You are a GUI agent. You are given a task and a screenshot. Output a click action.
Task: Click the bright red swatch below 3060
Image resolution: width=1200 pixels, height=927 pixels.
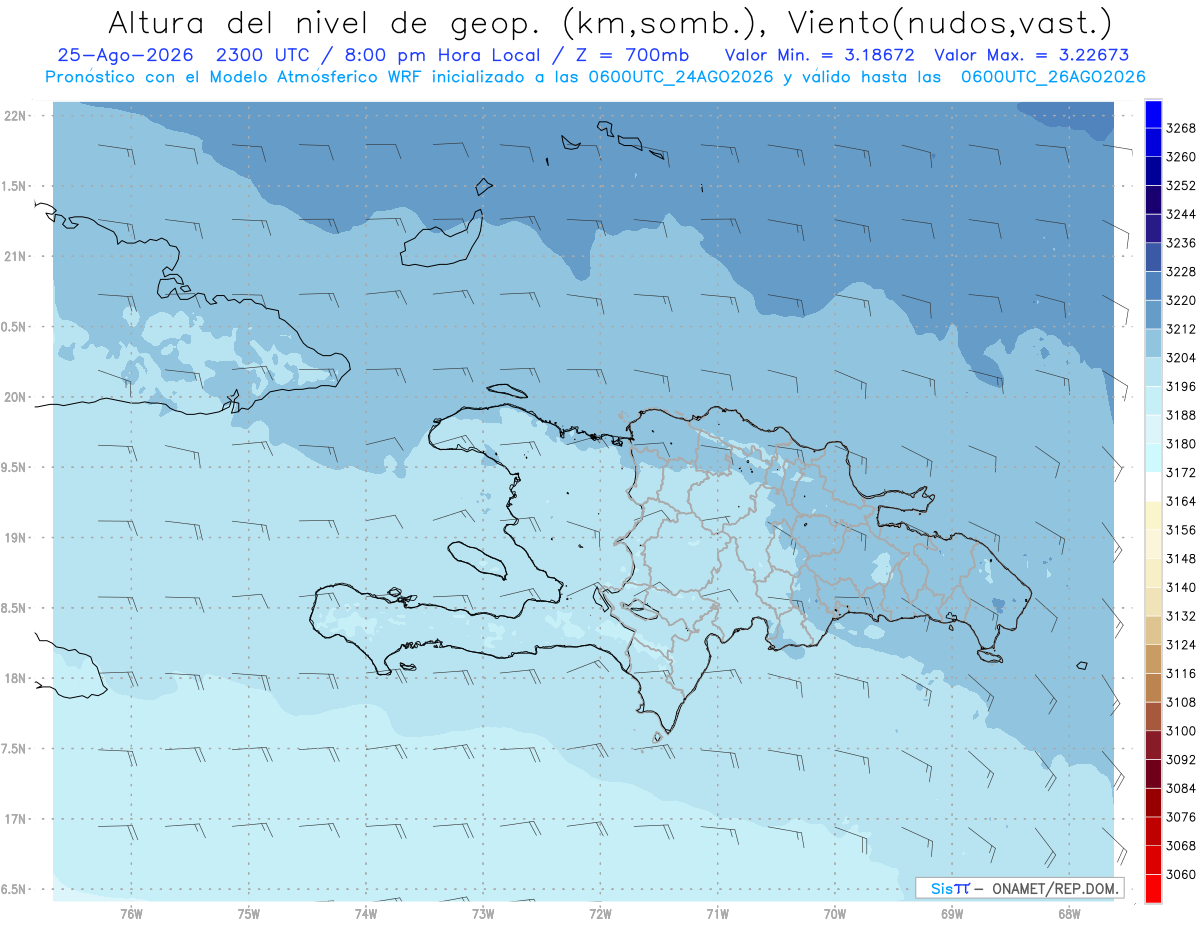1153,888
